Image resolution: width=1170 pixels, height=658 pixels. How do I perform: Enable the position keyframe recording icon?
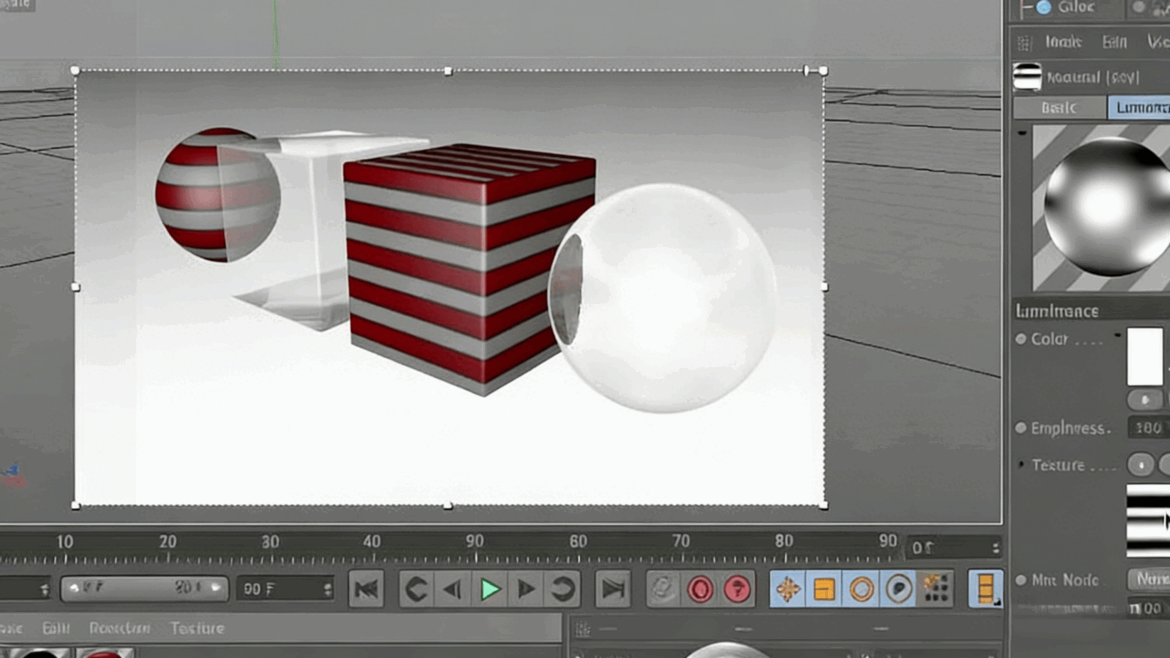point(789,589)
